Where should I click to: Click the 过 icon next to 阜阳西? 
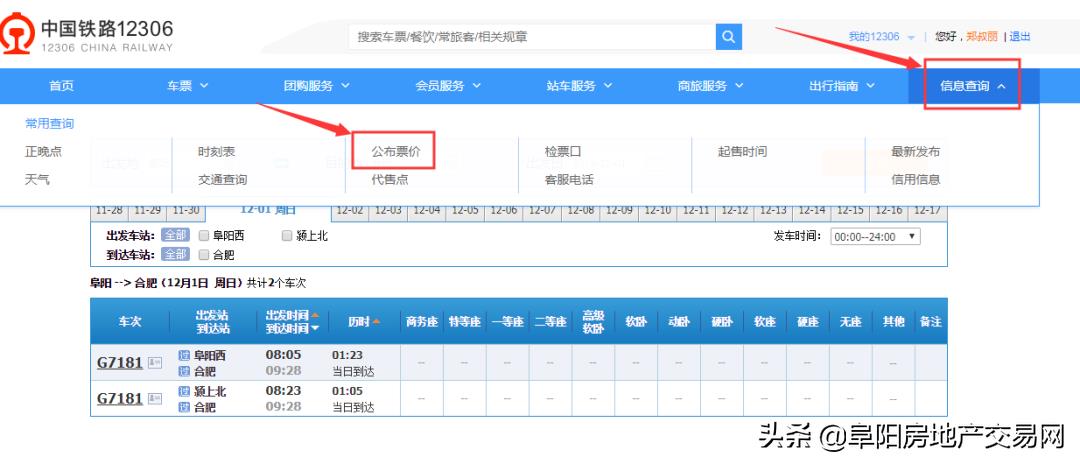coord(184,355)
